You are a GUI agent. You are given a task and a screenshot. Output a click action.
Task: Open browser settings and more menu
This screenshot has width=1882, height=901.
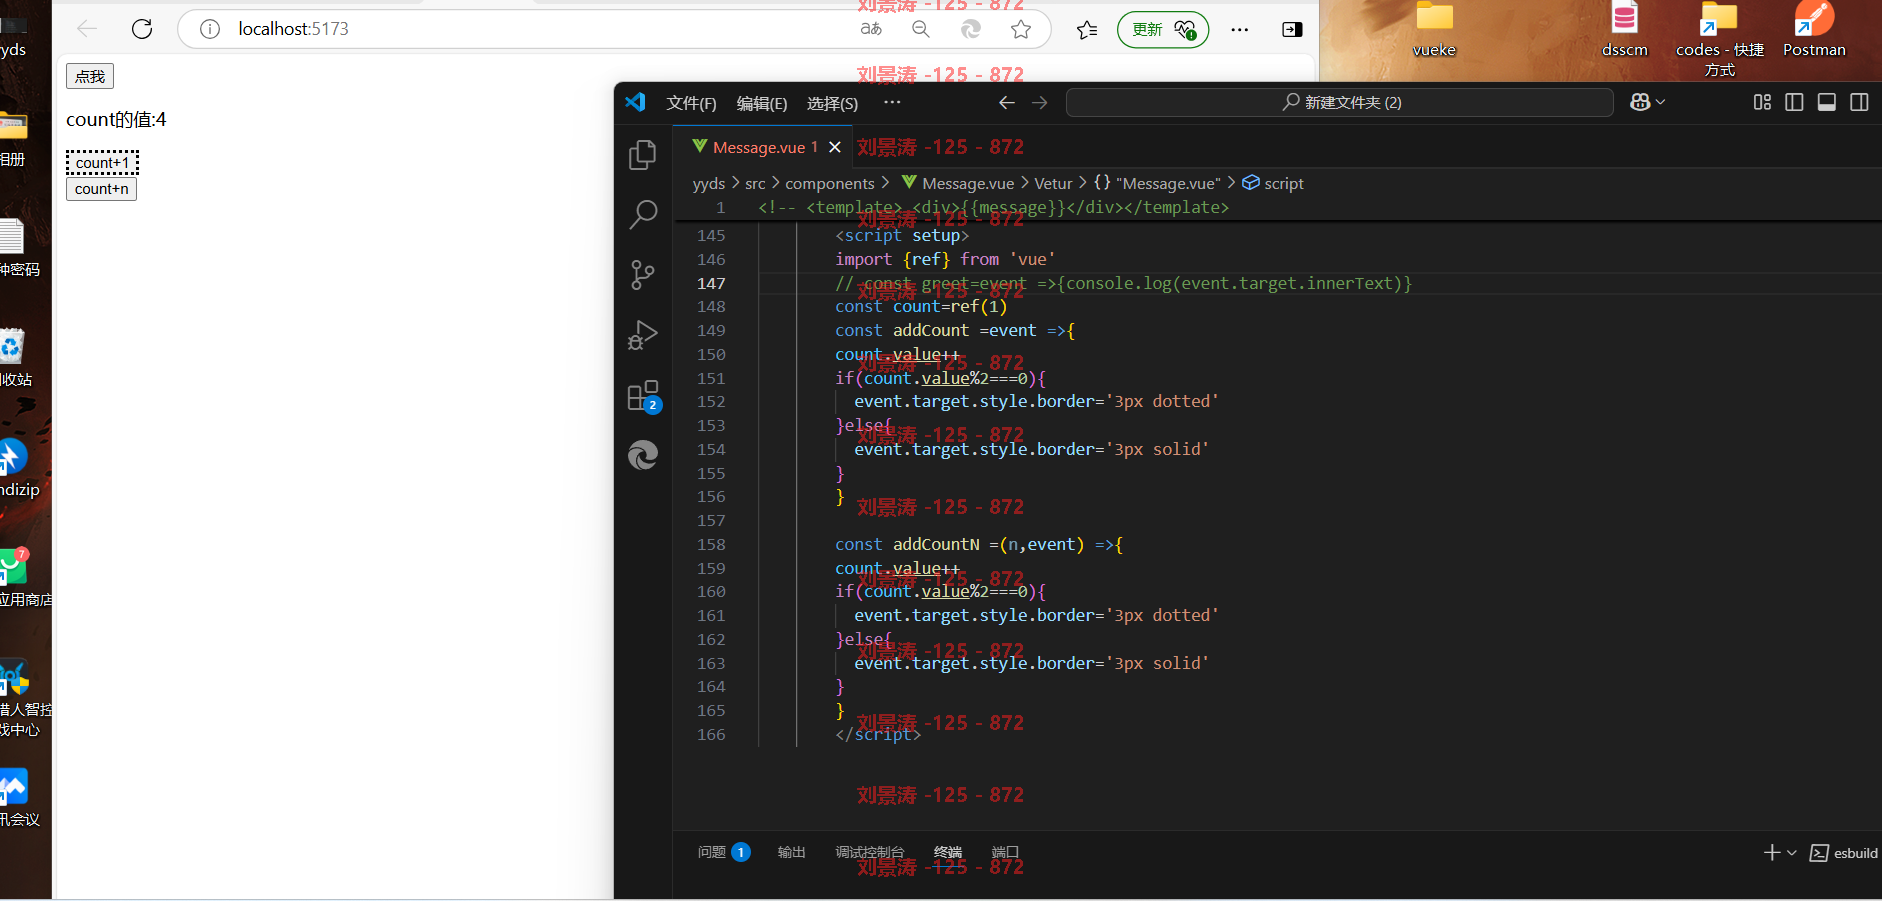[1240, 29]
